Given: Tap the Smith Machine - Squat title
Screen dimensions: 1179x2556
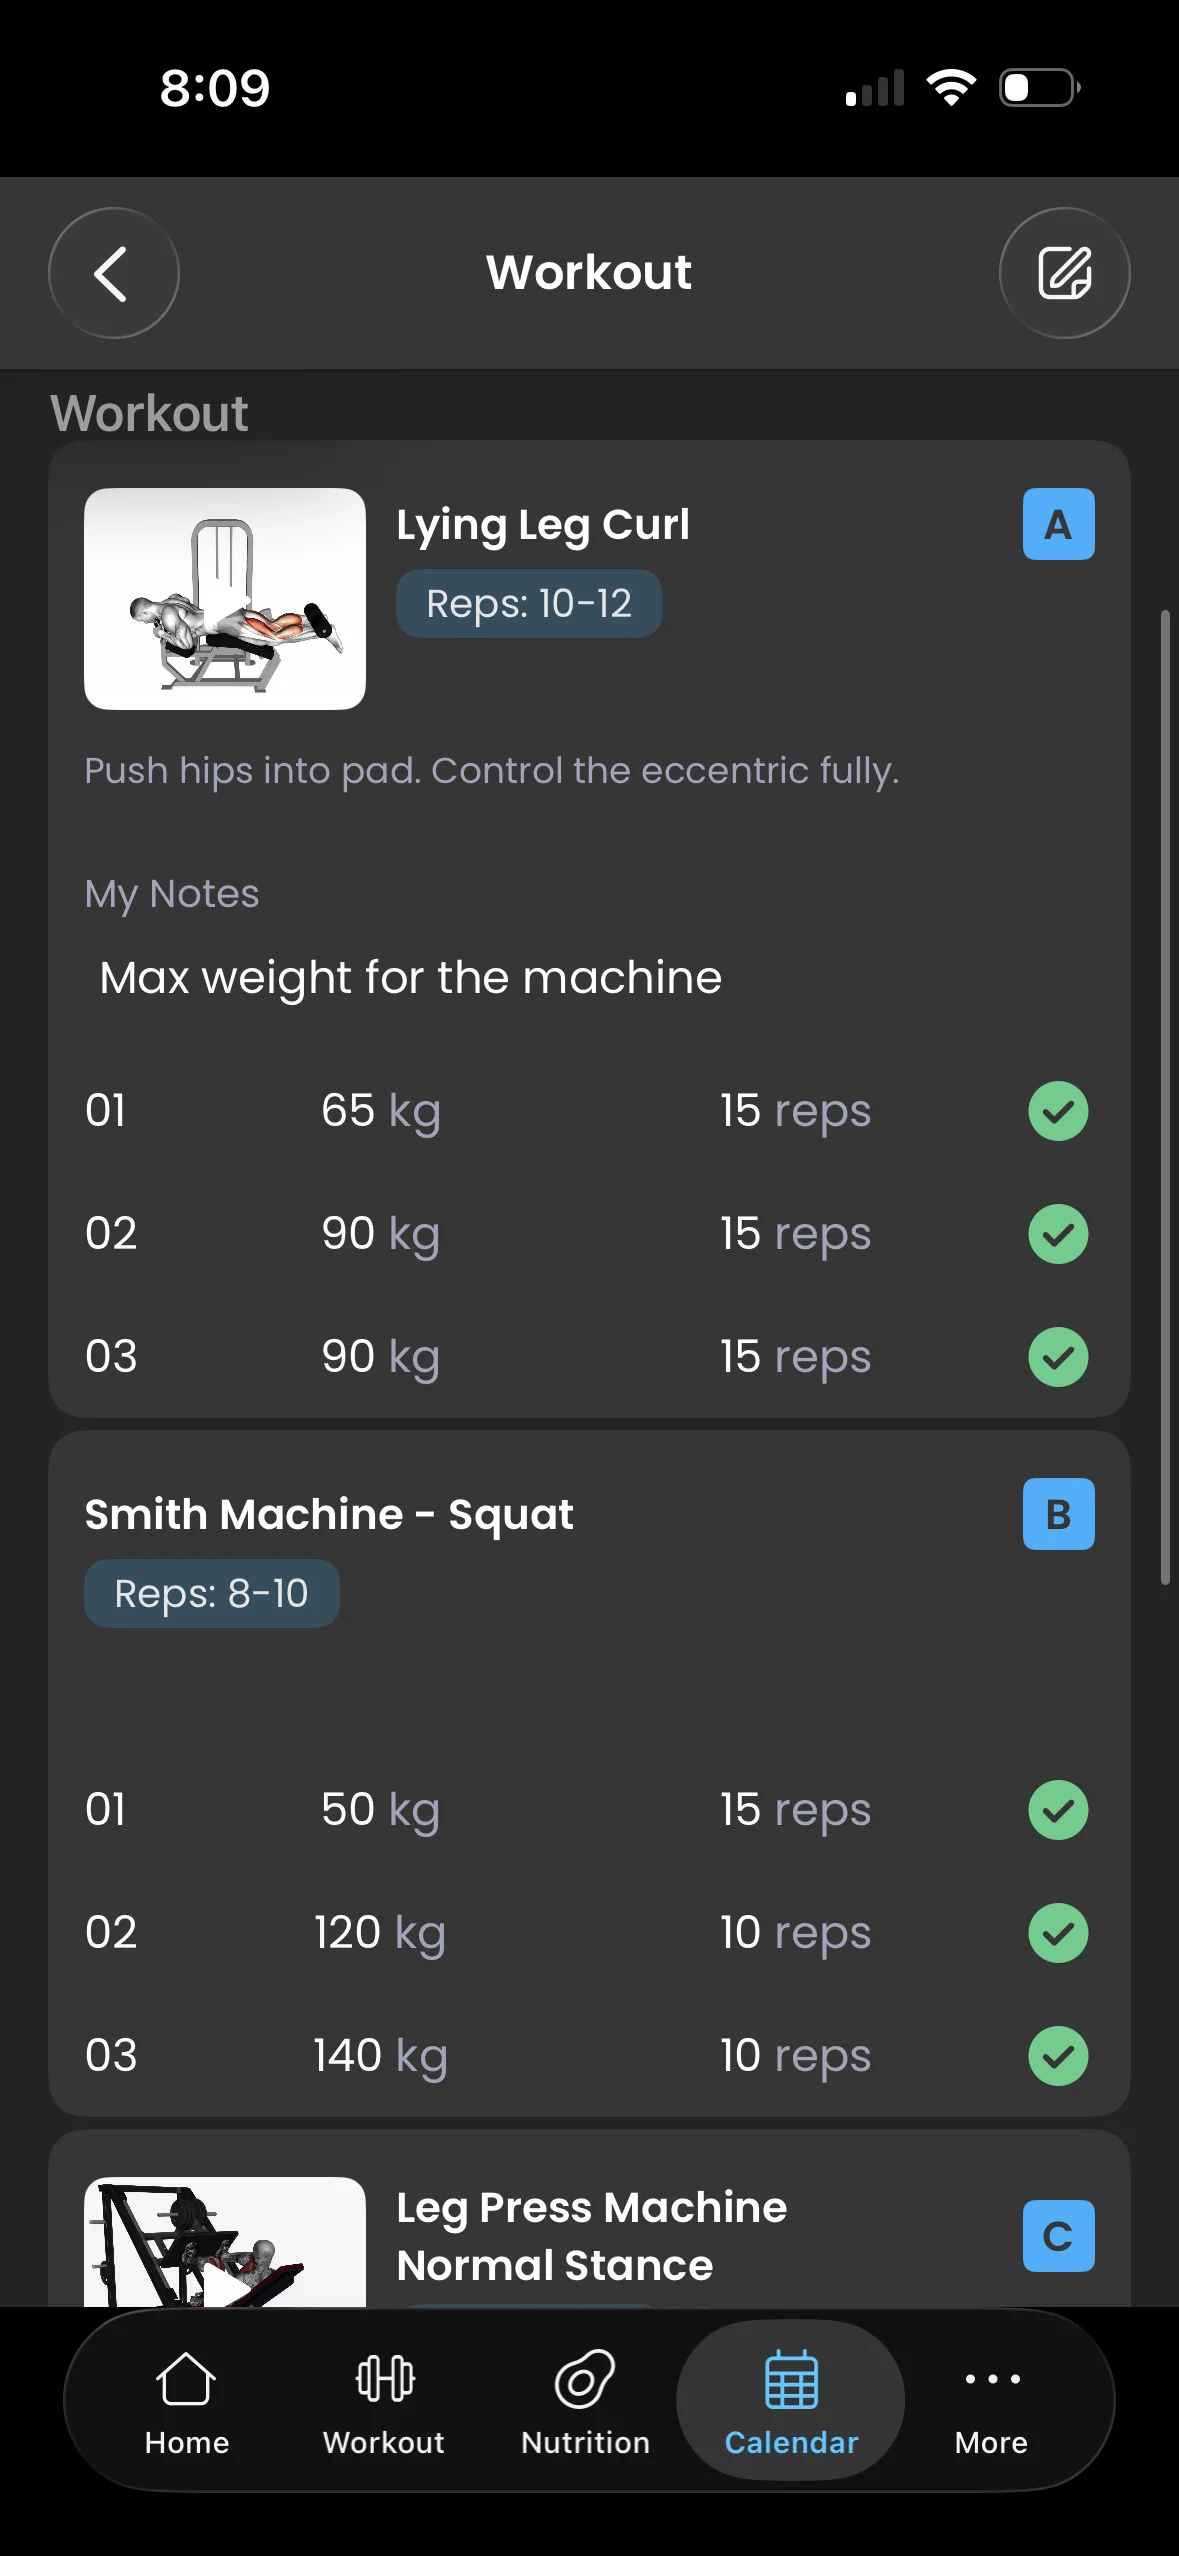Looking at the screenshot, I should click(329, 1514).
